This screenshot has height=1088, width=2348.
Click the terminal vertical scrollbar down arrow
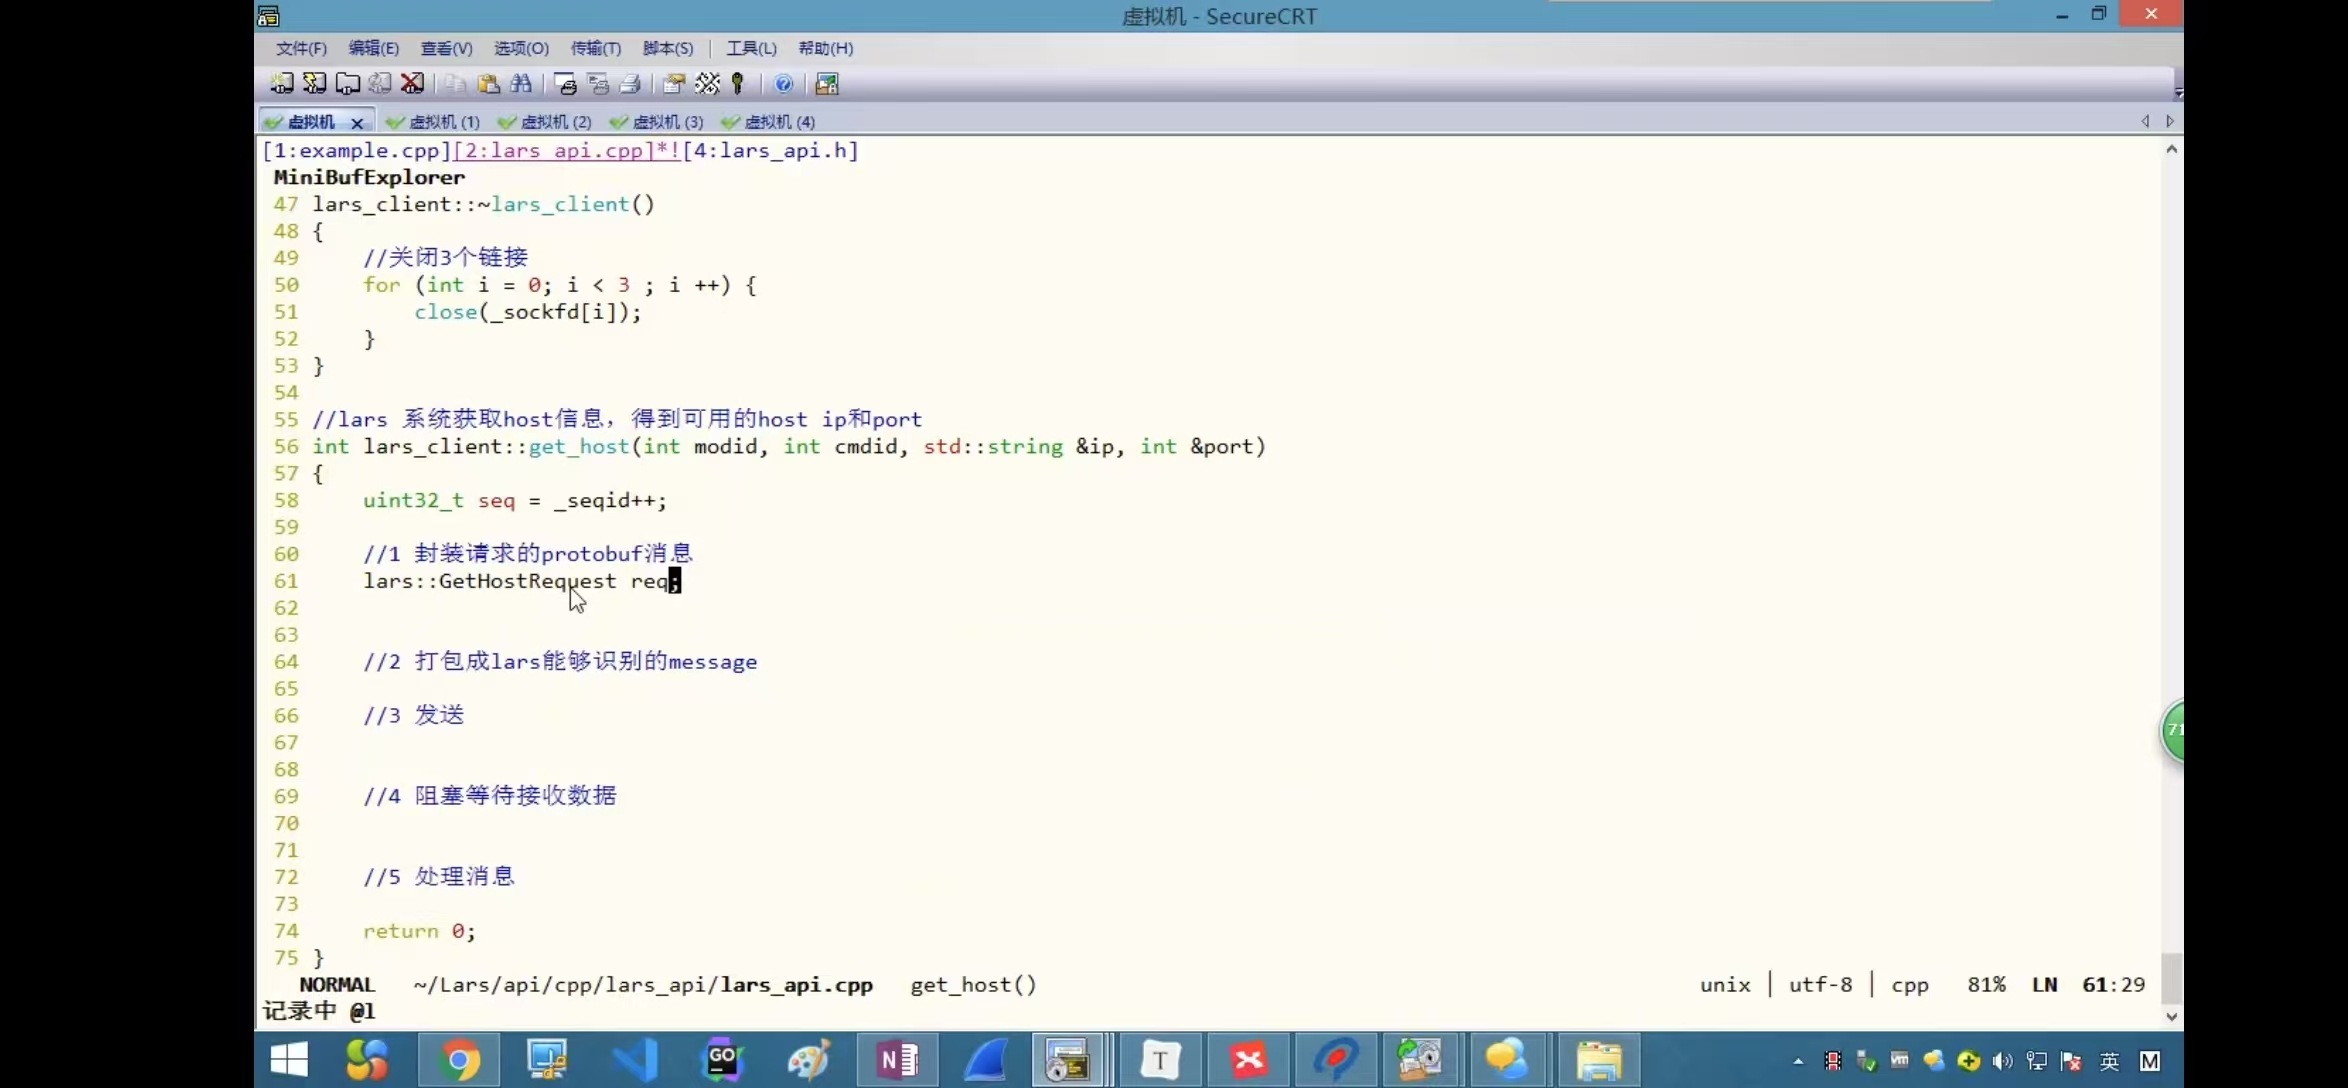(2171, 1016)
